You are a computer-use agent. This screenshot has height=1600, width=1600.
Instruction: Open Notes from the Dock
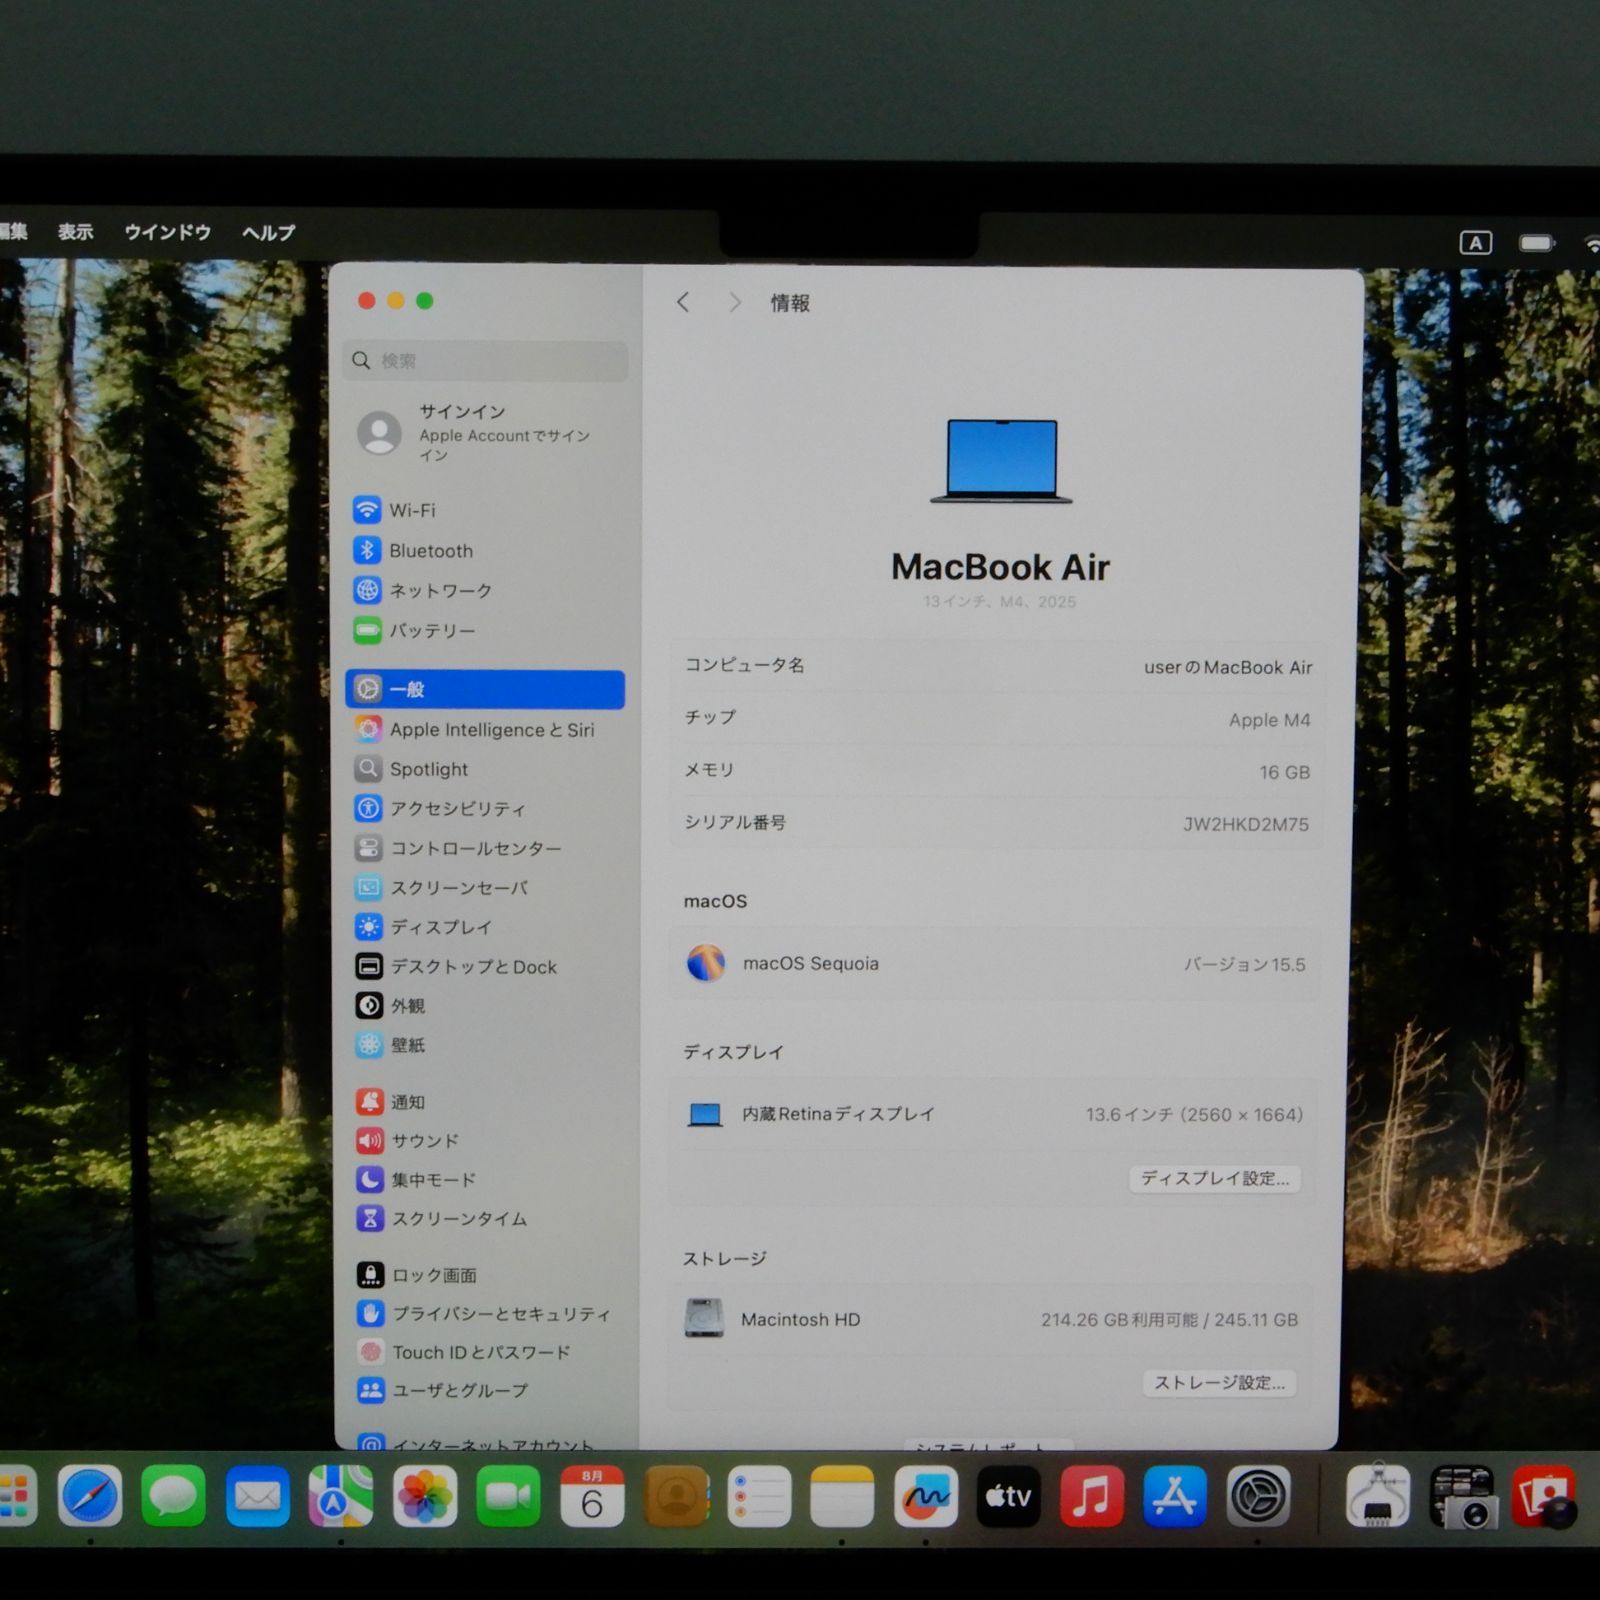click(x=842, y=1496)
